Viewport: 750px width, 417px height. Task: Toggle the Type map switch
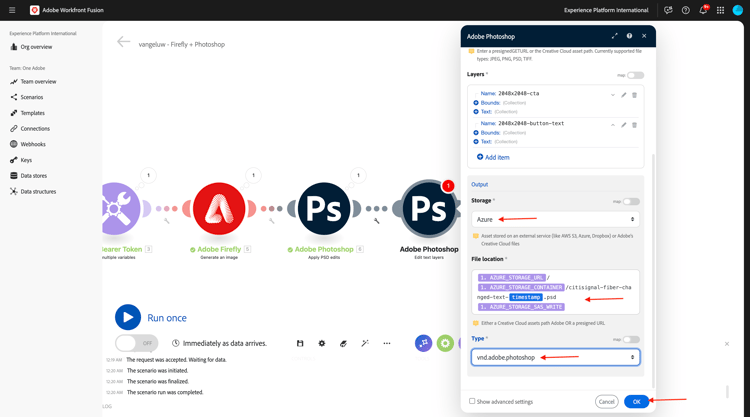click(631, 340)
